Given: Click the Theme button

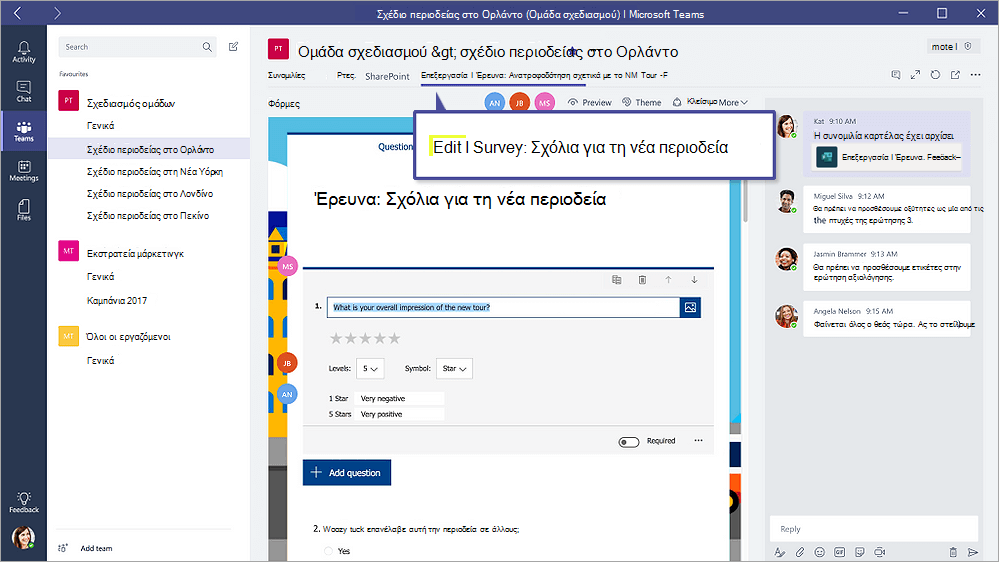Looking at the screenshot, I should (642, 102).
